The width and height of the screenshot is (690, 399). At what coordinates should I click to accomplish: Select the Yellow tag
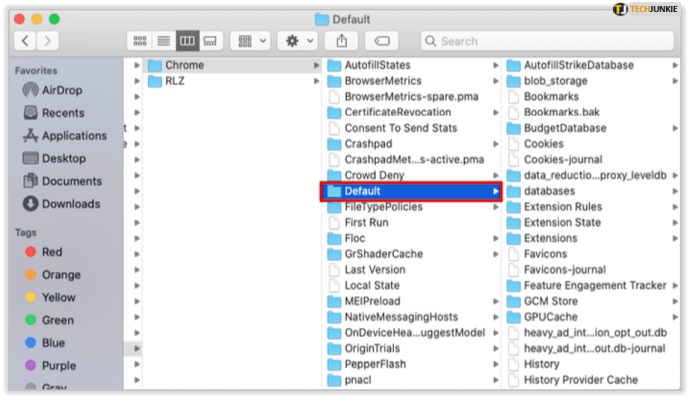(50, 297)
